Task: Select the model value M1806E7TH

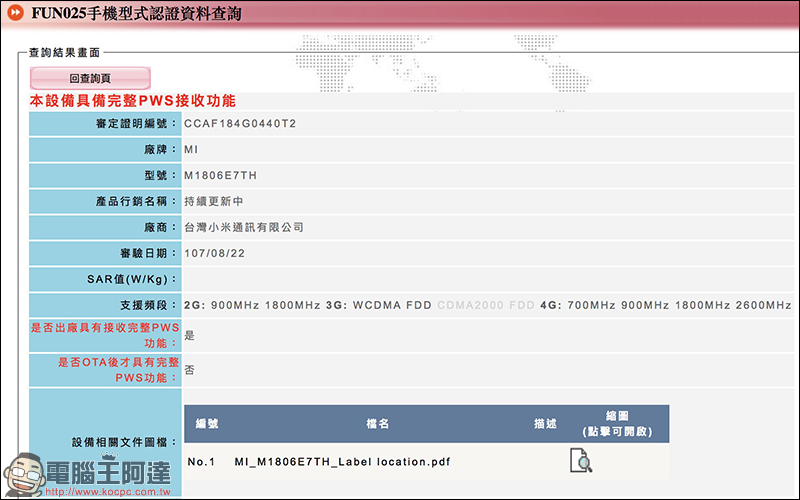Action: [220, 176]
